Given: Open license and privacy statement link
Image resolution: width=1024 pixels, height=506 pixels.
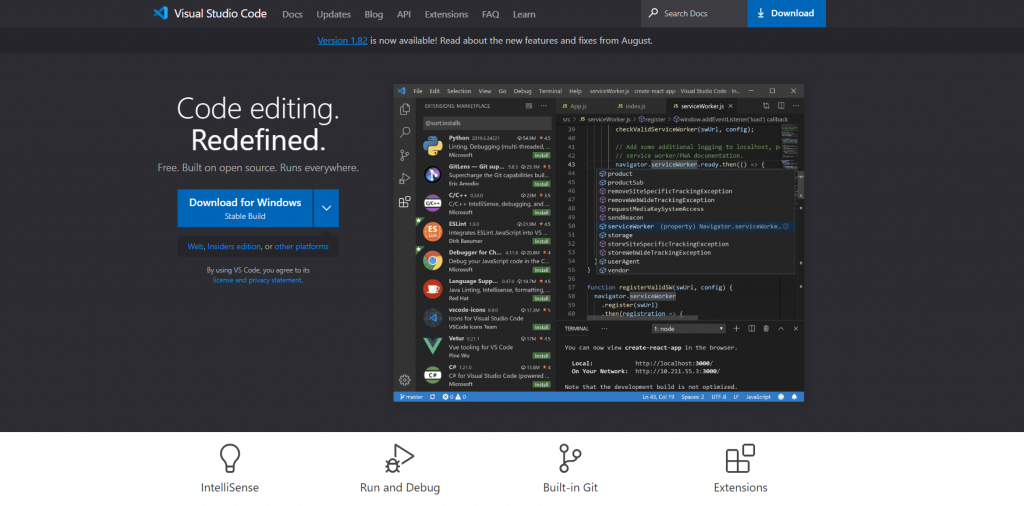Looking at the screenshot, I should (257, 280).
